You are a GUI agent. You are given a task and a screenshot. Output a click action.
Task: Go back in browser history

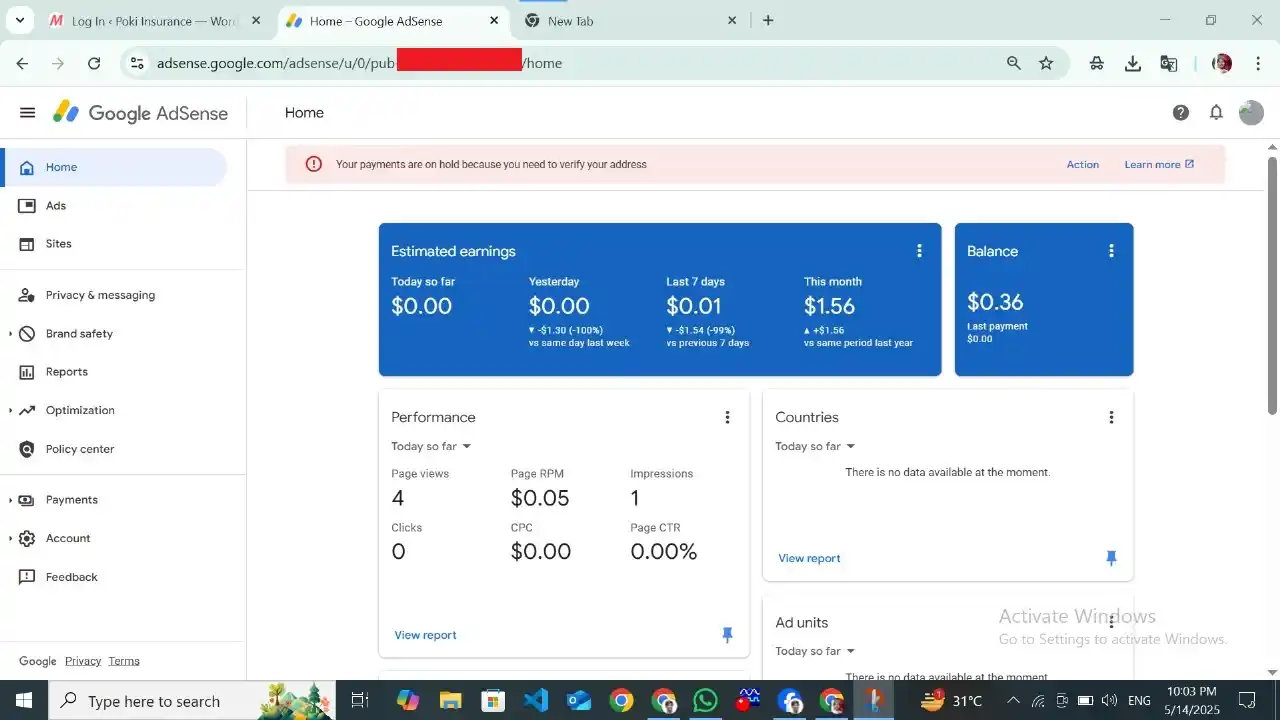(x=22, y=63)
